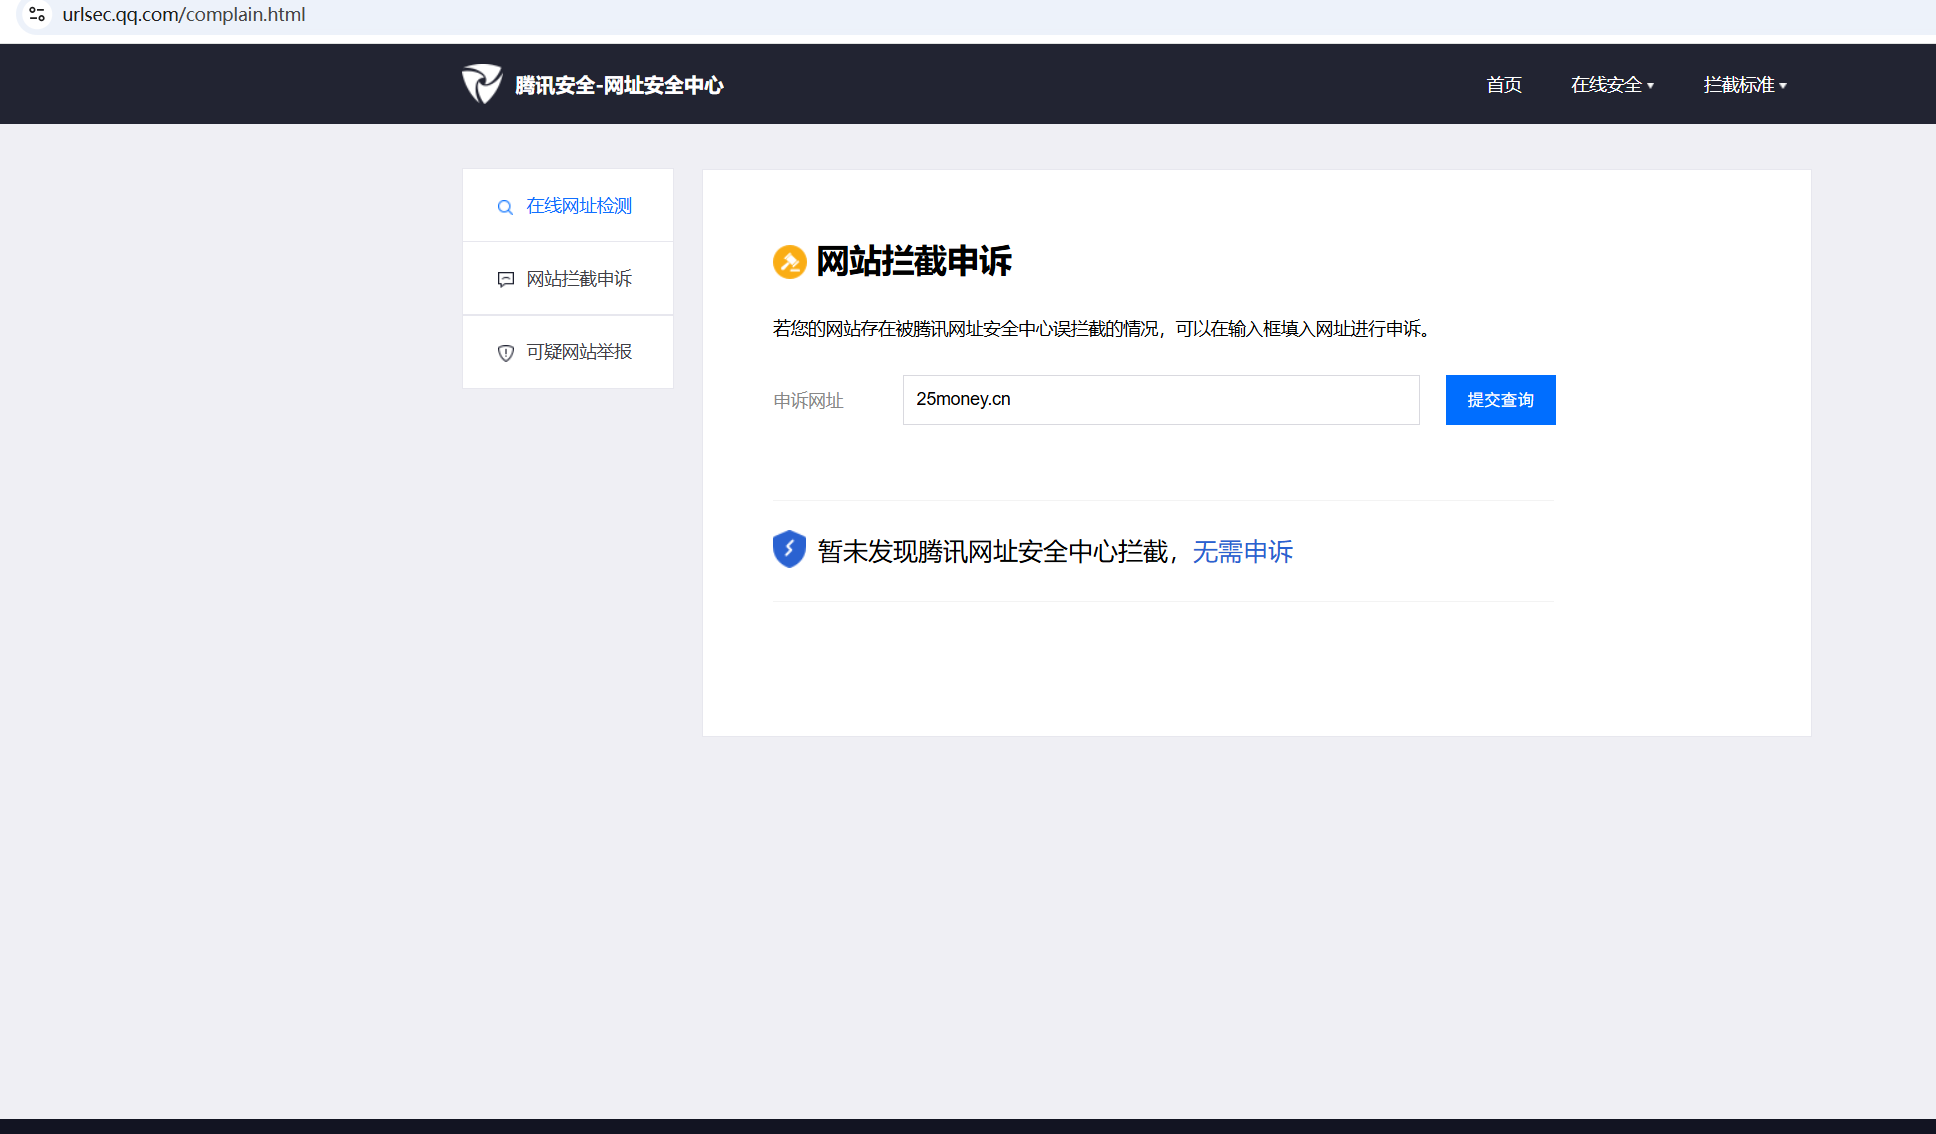Click the site info icon in address bar
This screenshot has width=1936, height=1134.
[37, 14]
